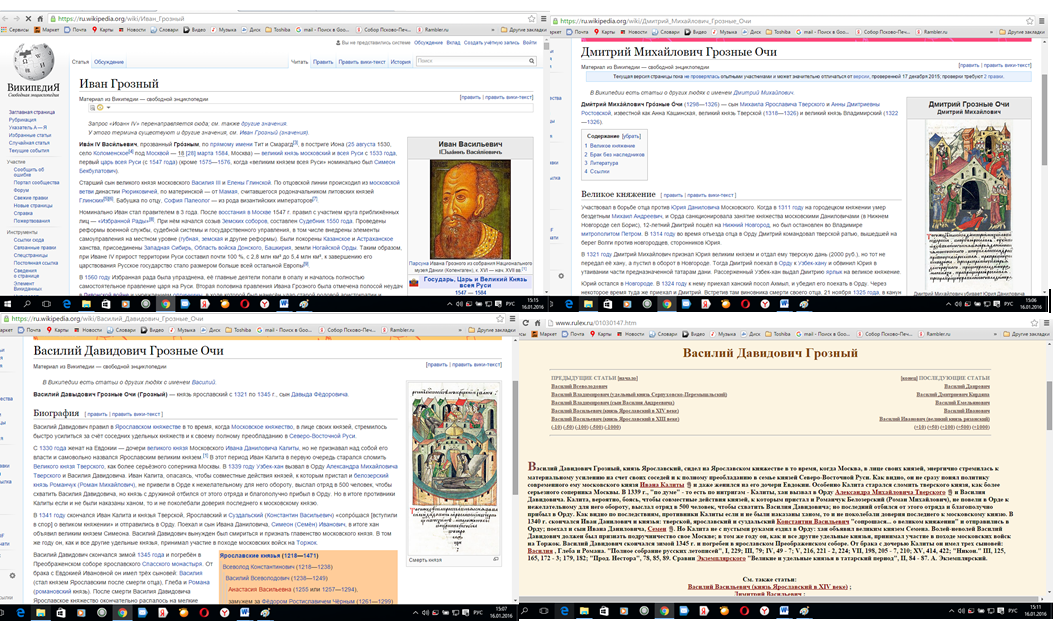
Task: Open Opera from the 15:06 taskbar
Action: point(745,305)
